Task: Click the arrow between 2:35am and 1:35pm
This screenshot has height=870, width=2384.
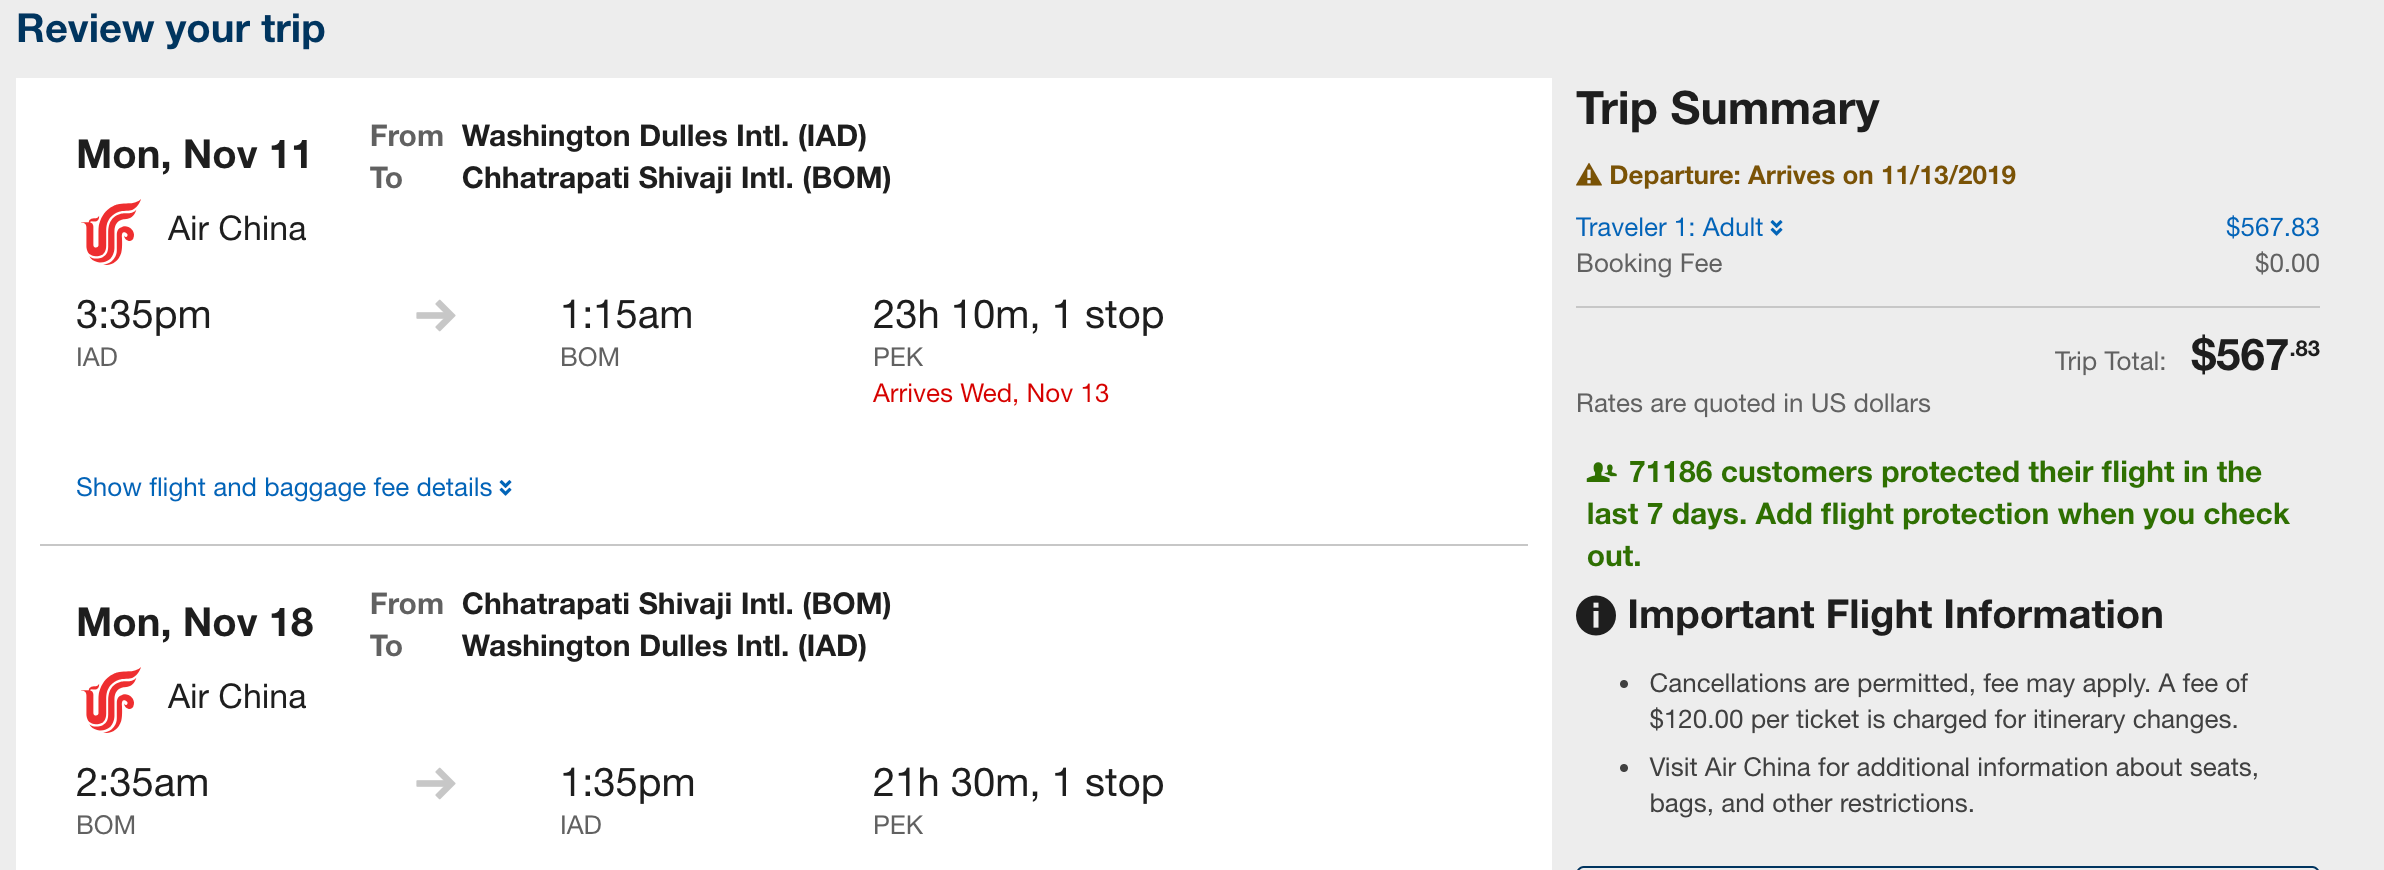Action: [435, 783]
